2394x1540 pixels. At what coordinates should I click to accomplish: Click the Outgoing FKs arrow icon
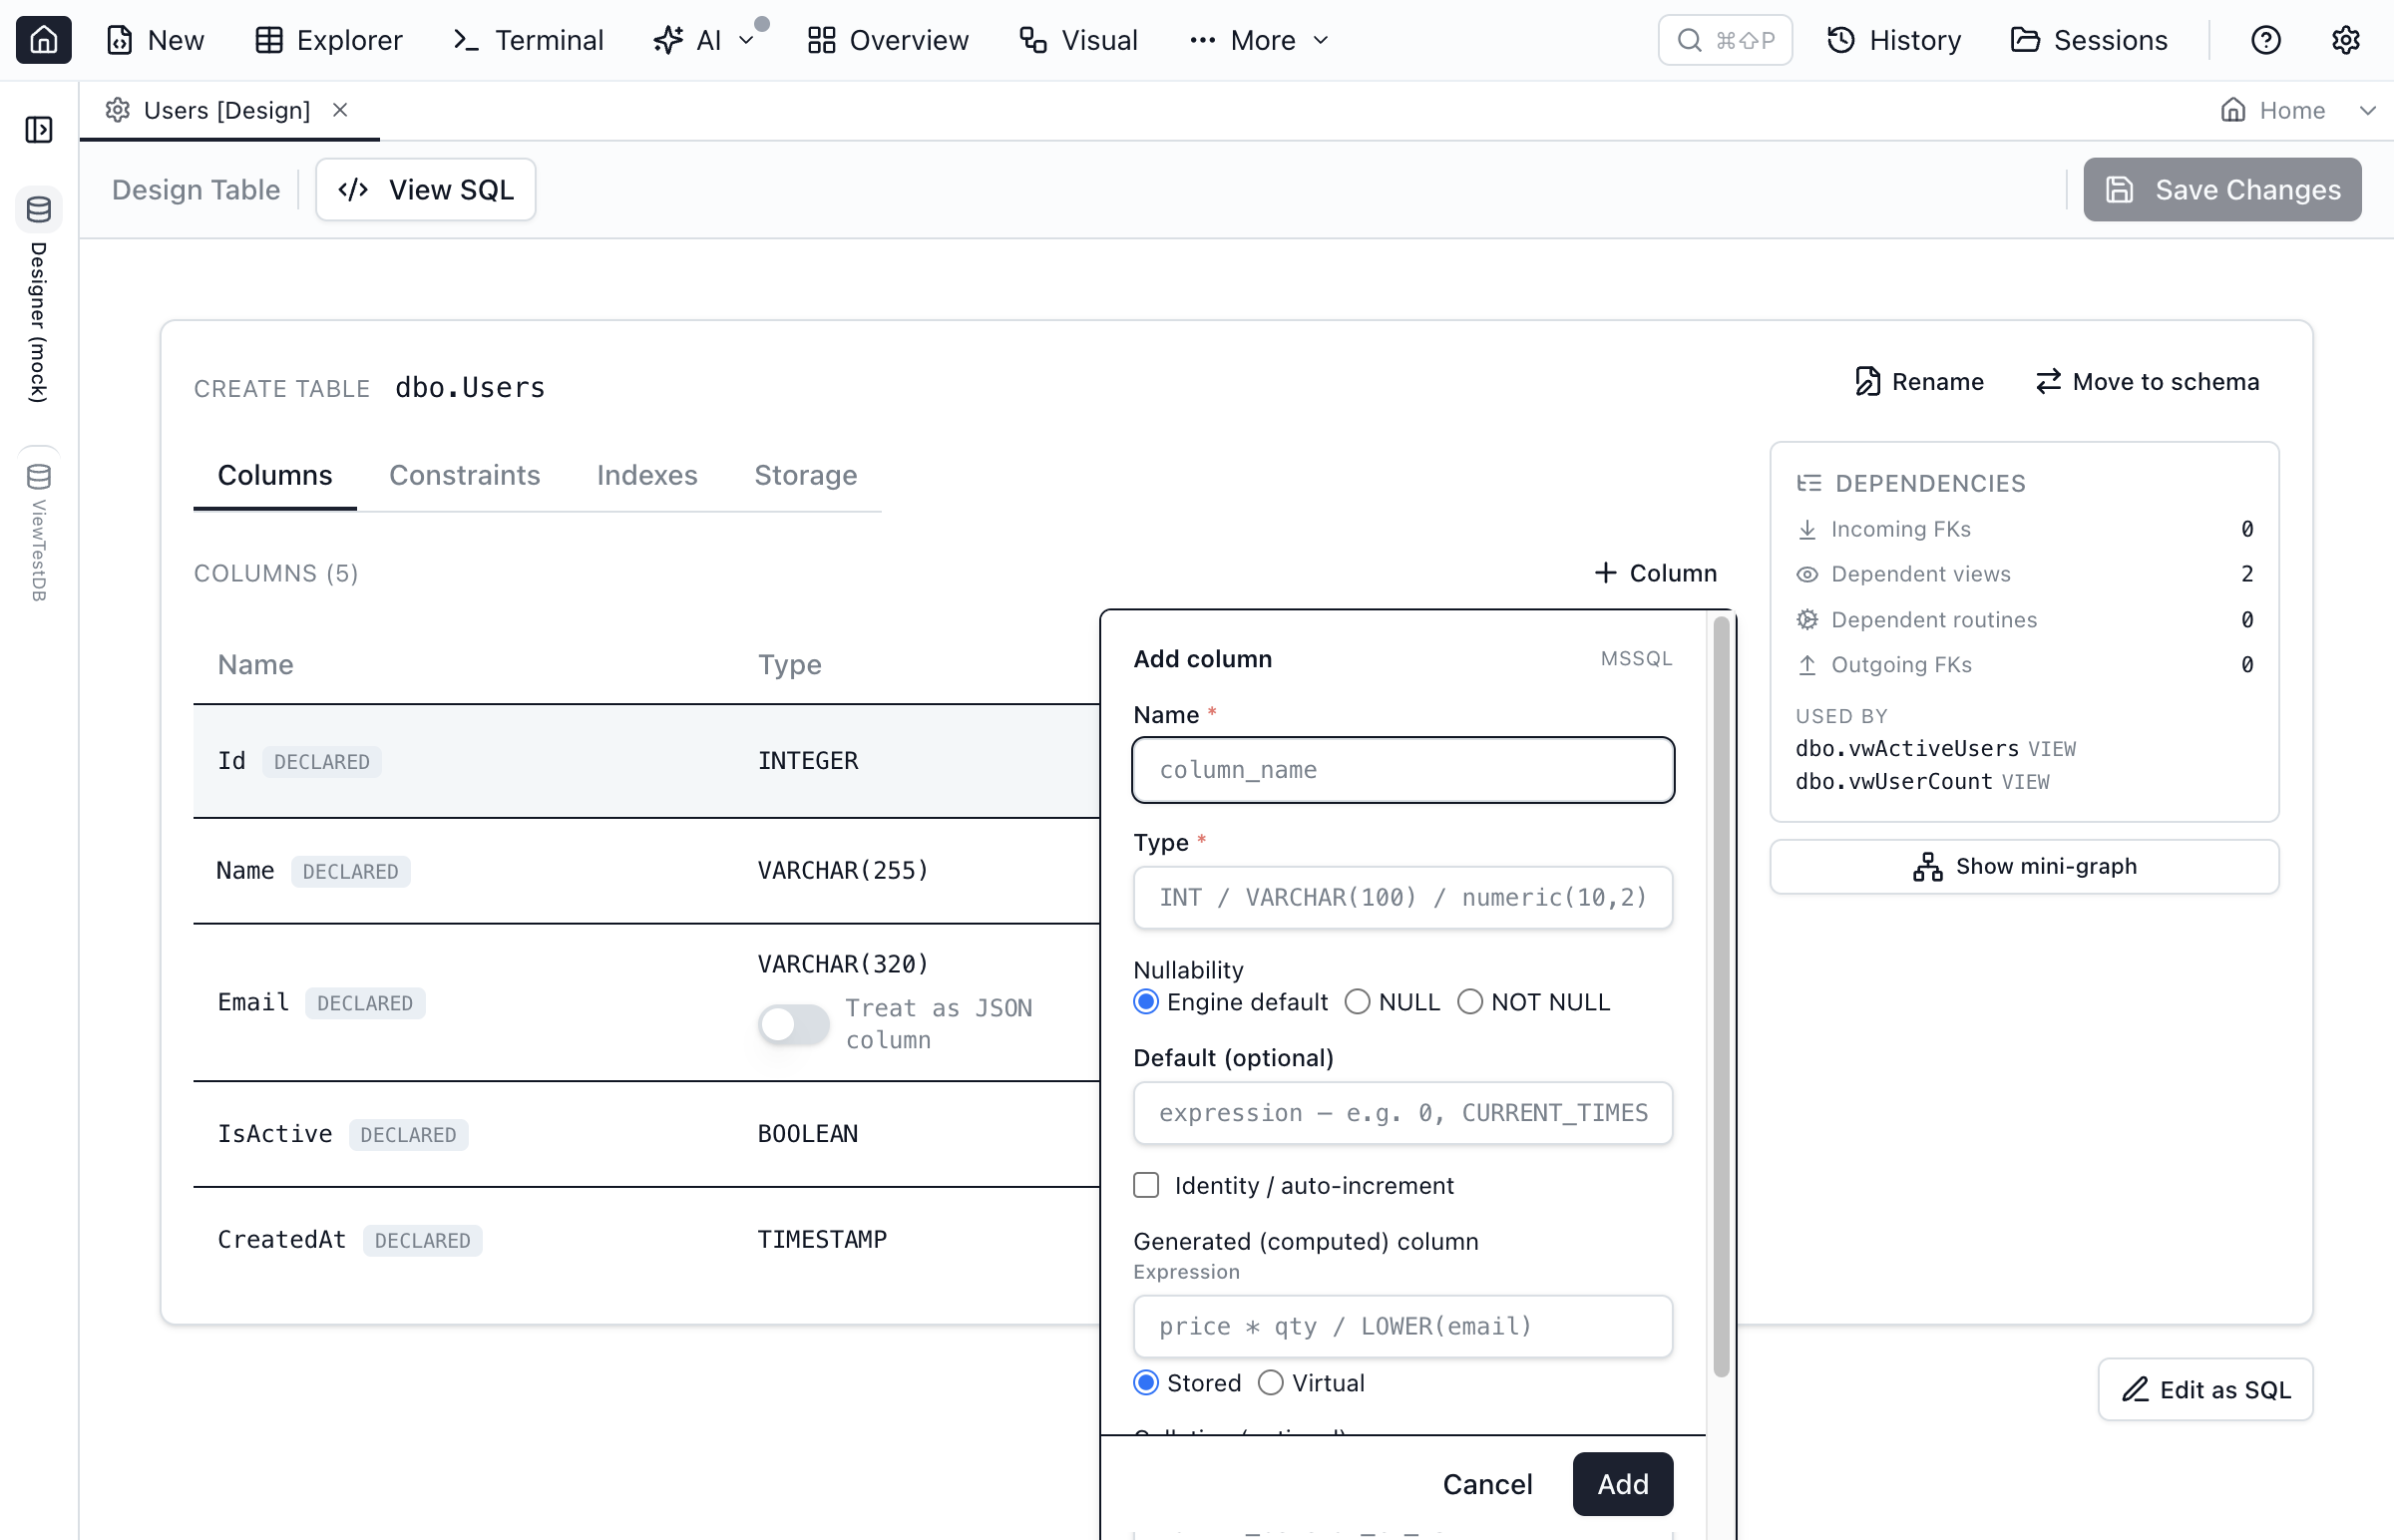(1807, 665)
